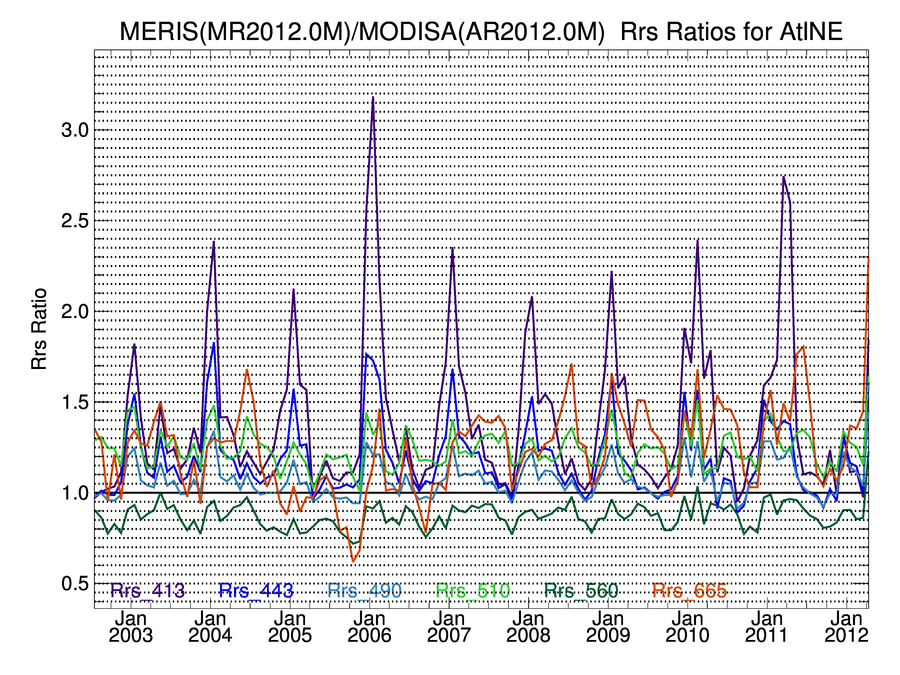Click the highest Rrs_413 peak near Jan 2006
The width and height of the screenshot is (900, 675).
pyautogui.click(x=373, y=98)
